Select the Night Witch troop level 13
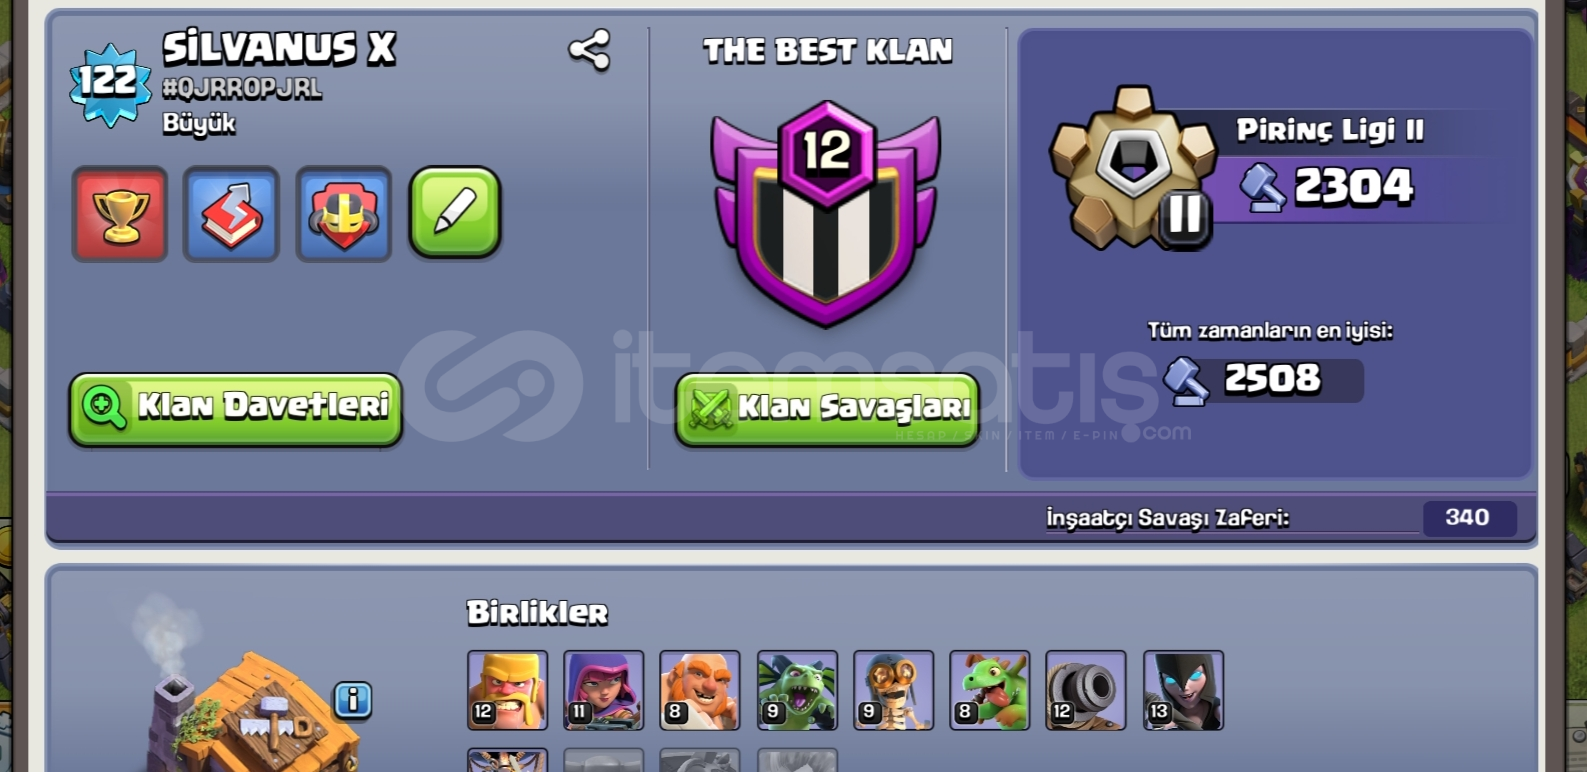The width and height of the screenshot is (1587, 772). pos(1183,690)
